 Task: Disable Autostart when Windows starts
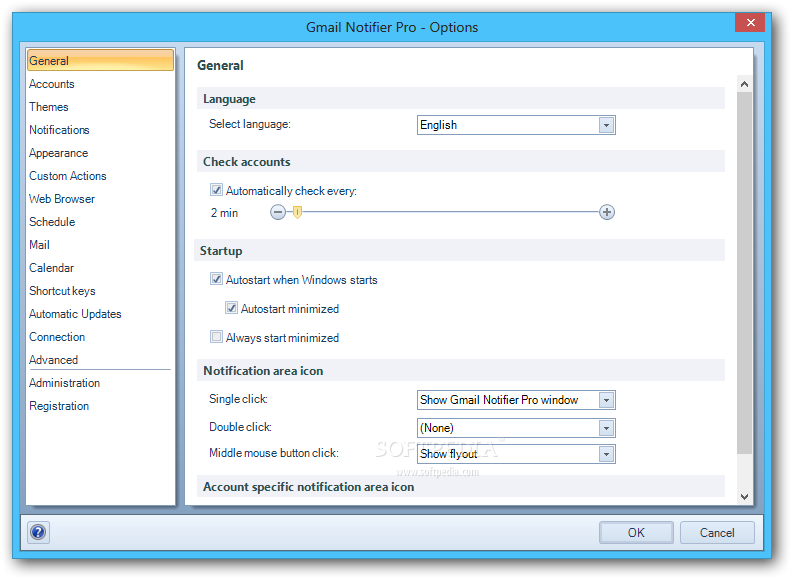point(216,279)
